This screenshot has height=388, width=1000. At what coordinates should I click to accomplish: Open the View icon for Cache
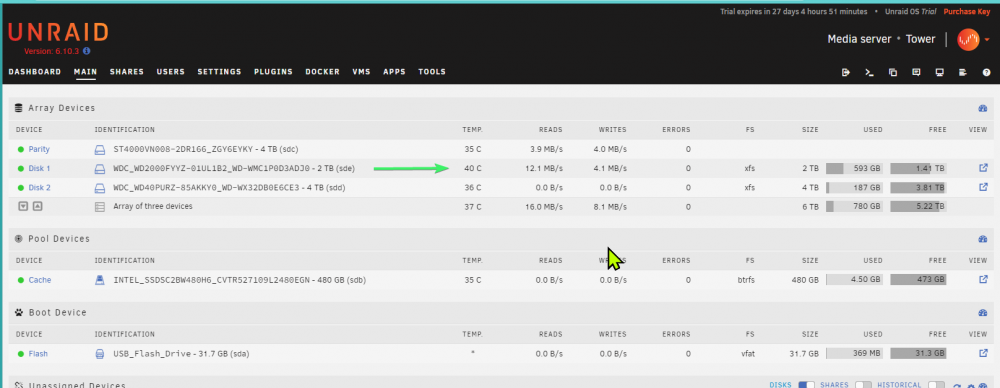click(x=983, y=280)
